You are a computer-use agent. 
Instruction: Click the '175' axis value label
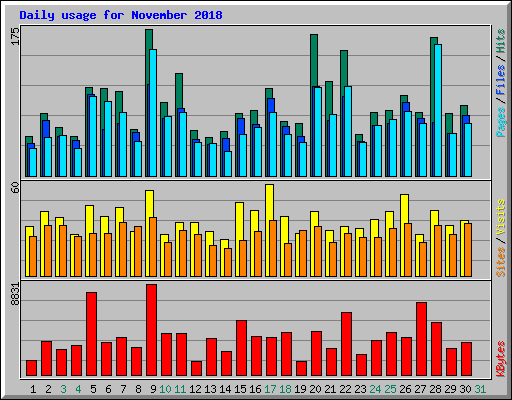[15, 36]
